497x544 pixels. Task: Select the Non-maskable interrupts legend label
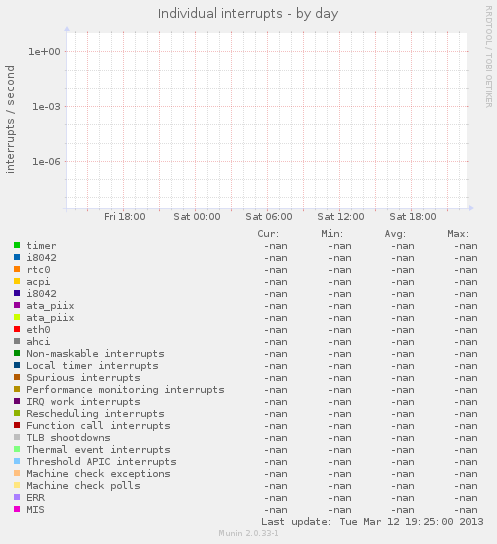click(95, 354)
